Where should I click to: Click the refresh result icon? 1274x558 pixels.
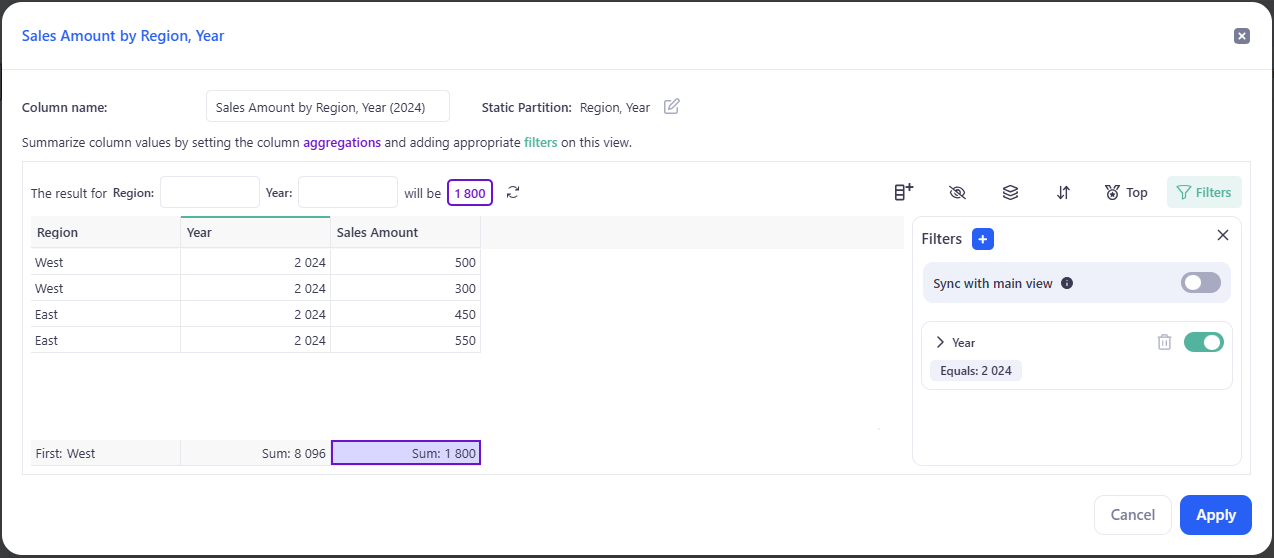point(513,192)
